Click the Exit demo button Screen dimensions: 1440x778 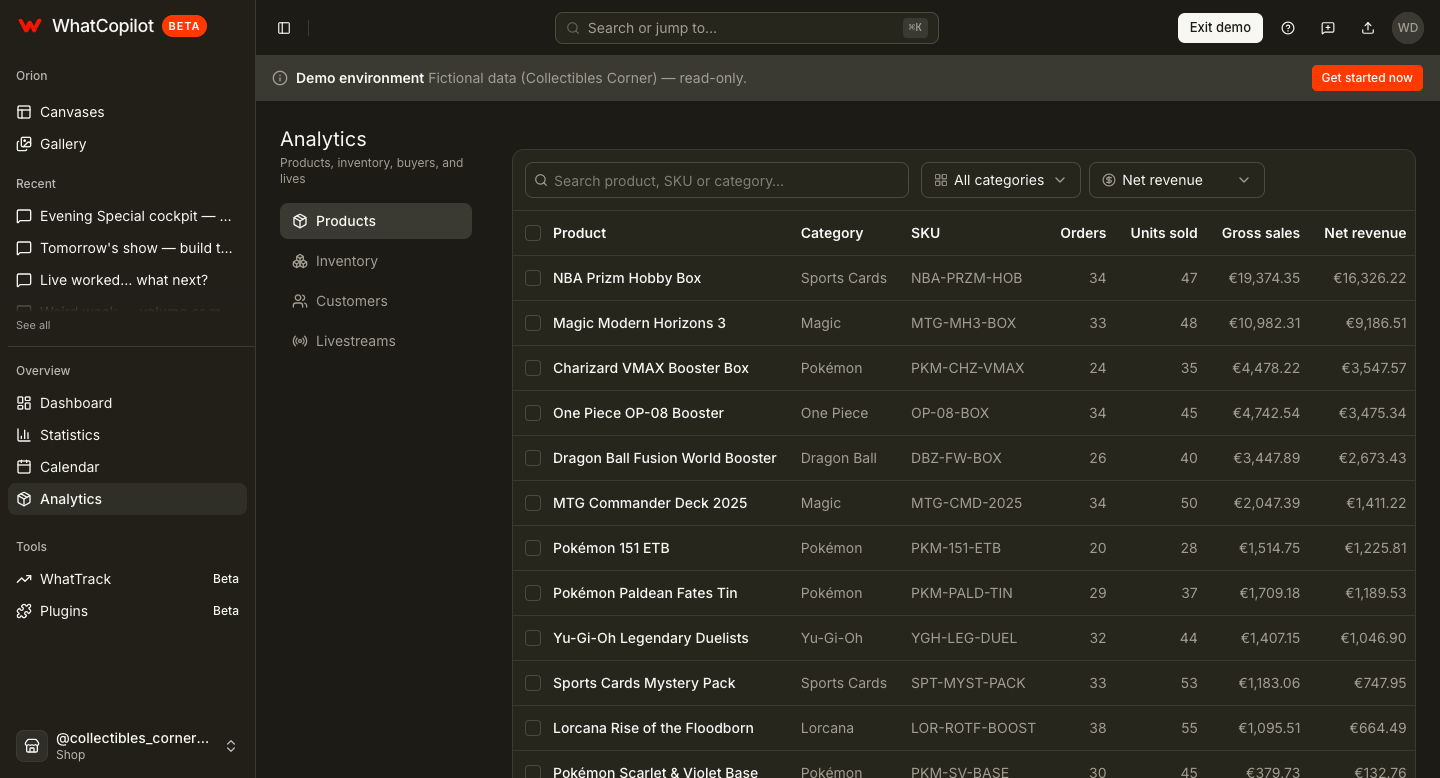coord(1220,28)
